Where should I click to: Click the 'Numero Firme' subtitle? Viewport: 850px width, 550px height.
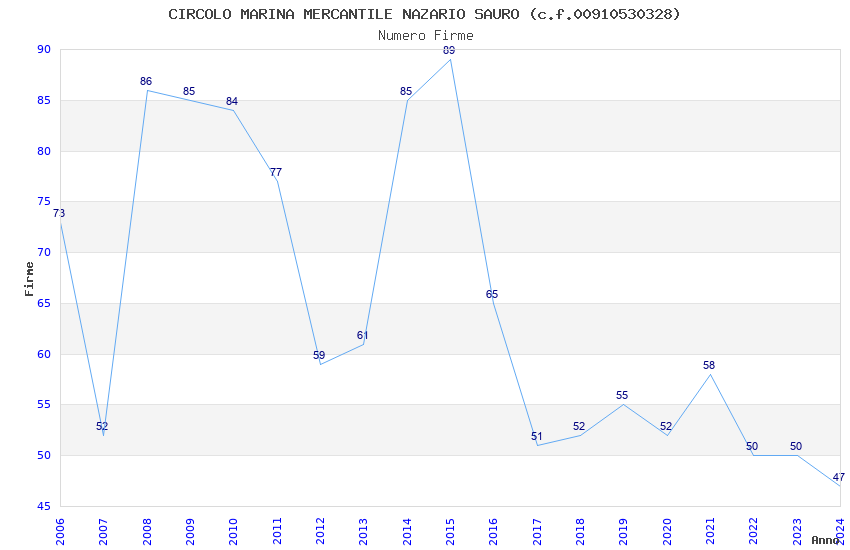(426, 36)
